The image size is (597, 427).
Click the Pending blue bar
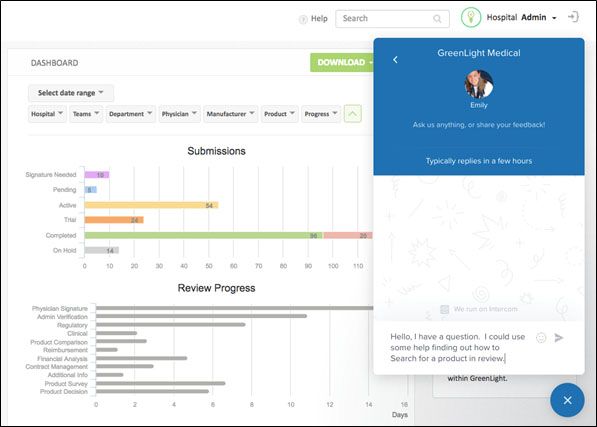[91, 190]
